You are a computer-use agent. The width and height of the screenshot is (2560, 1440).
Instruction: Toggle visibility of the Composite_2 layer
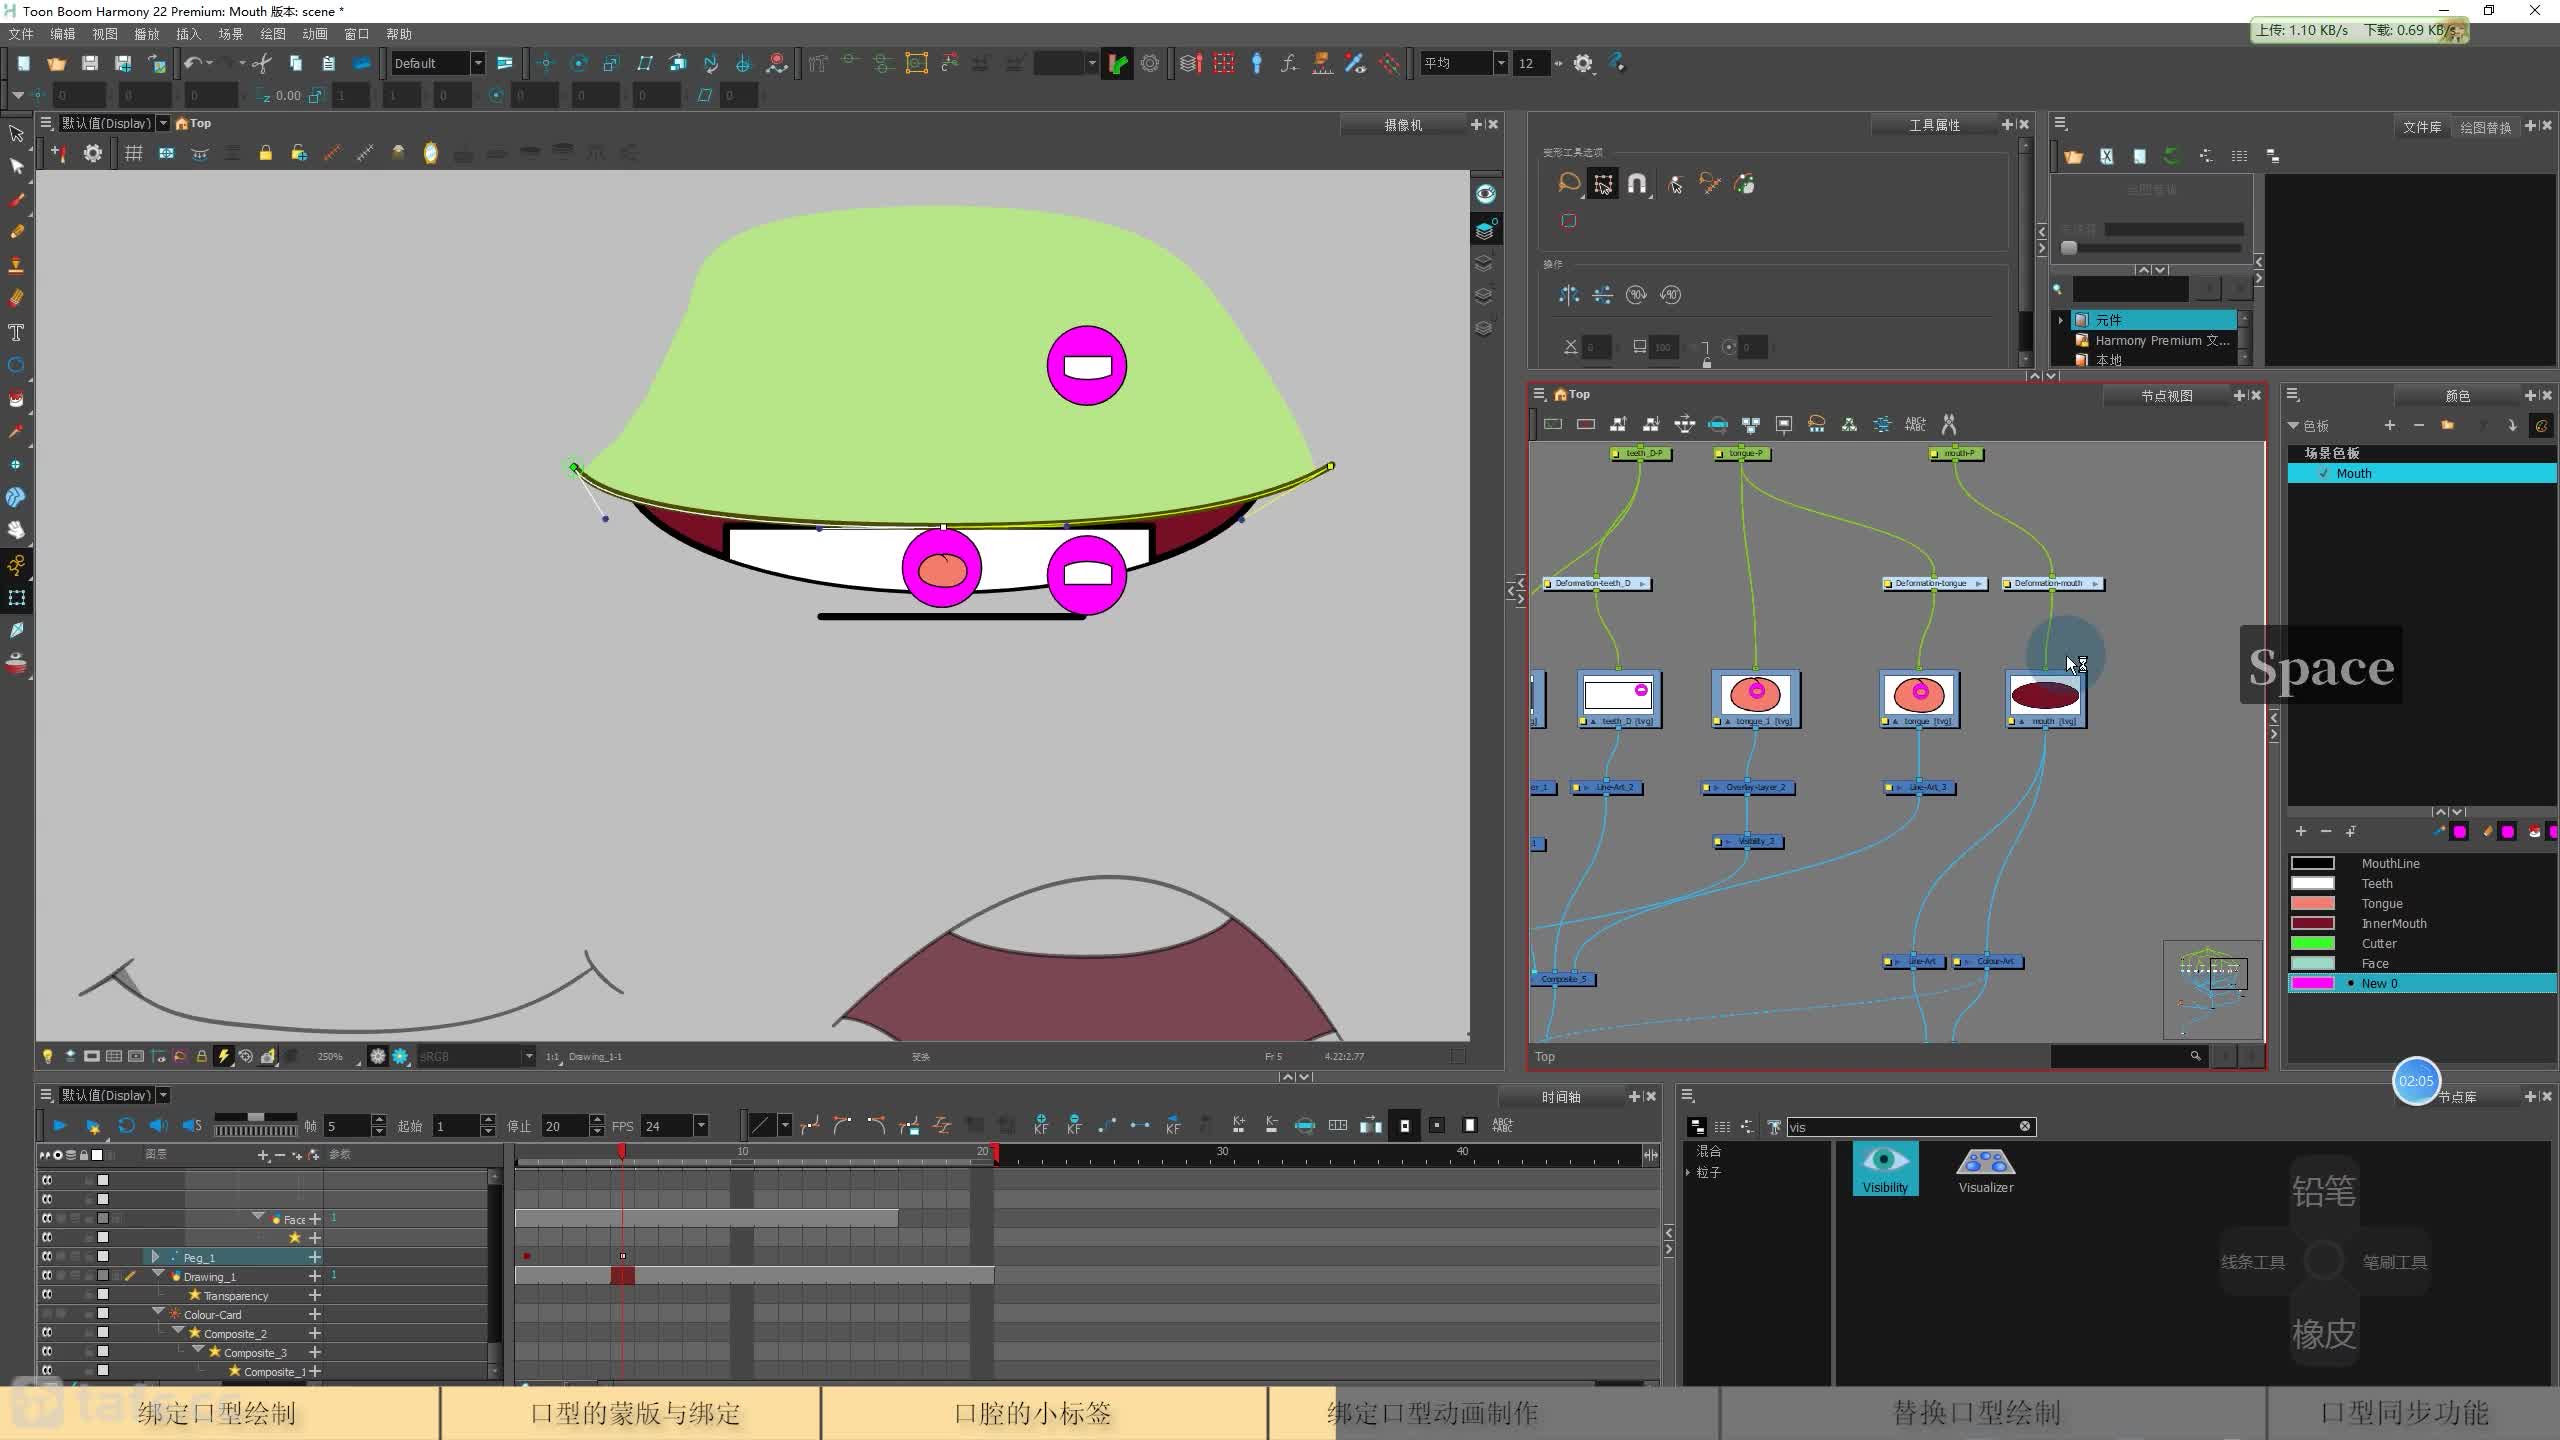point(46,1333)
